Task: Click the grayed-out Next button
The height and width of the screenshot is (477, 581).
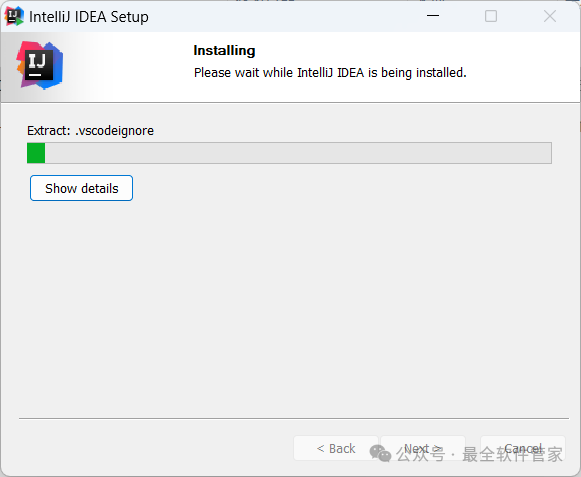Action: pos(423,448)
